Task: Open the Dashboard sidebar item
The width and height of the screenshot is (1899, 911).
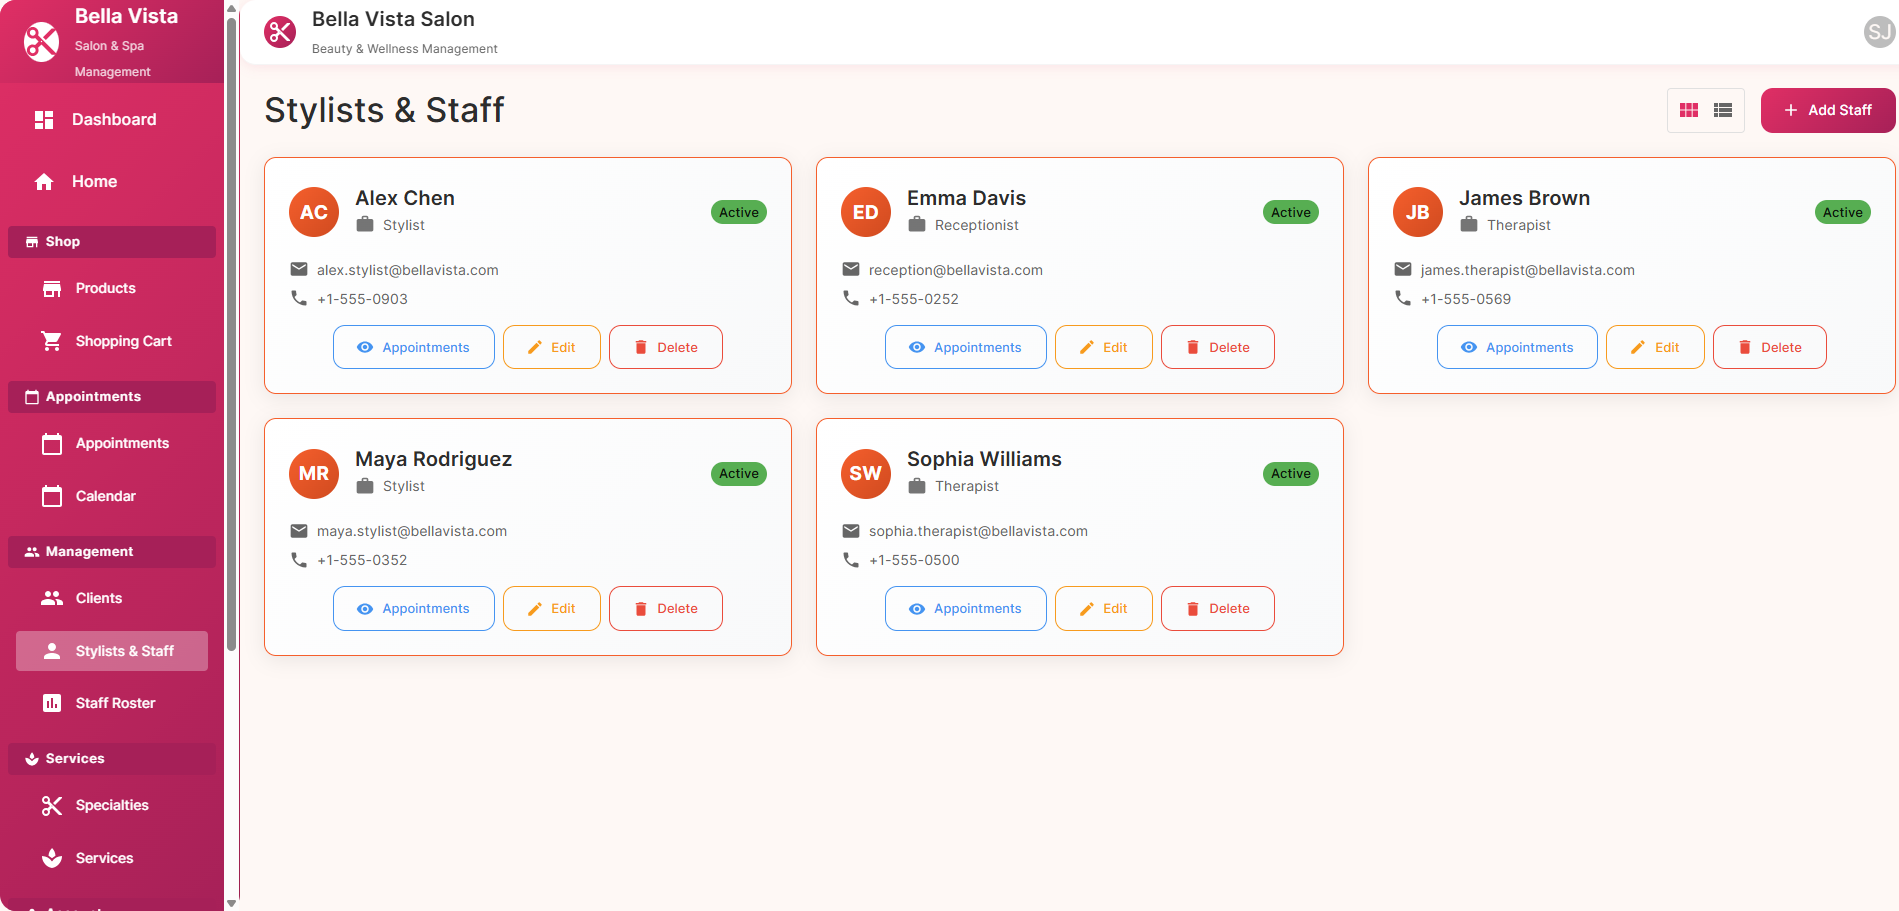Action: coord(113,120)
